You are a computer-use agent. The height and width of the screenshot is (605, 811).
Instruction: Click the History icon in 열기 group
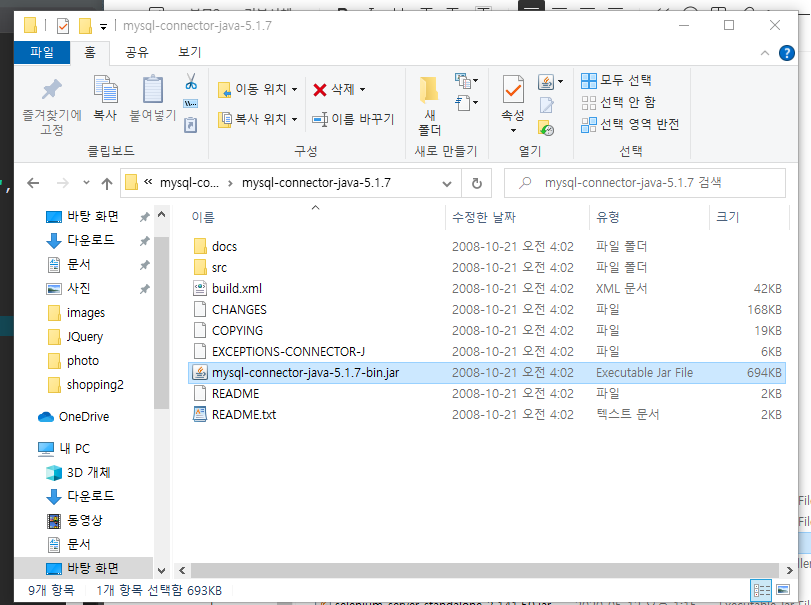click(546, 128)
